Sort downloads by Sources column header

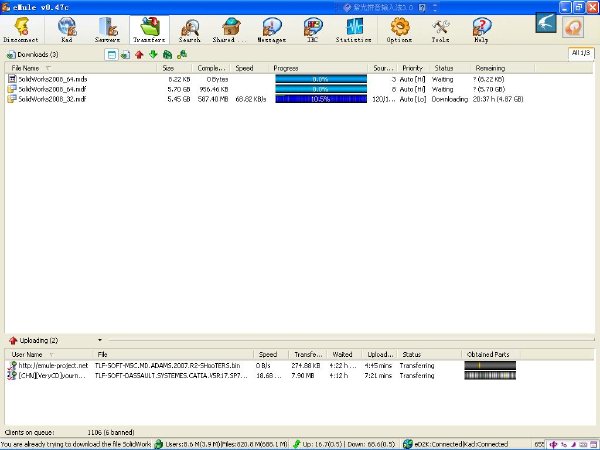point(383,68)
